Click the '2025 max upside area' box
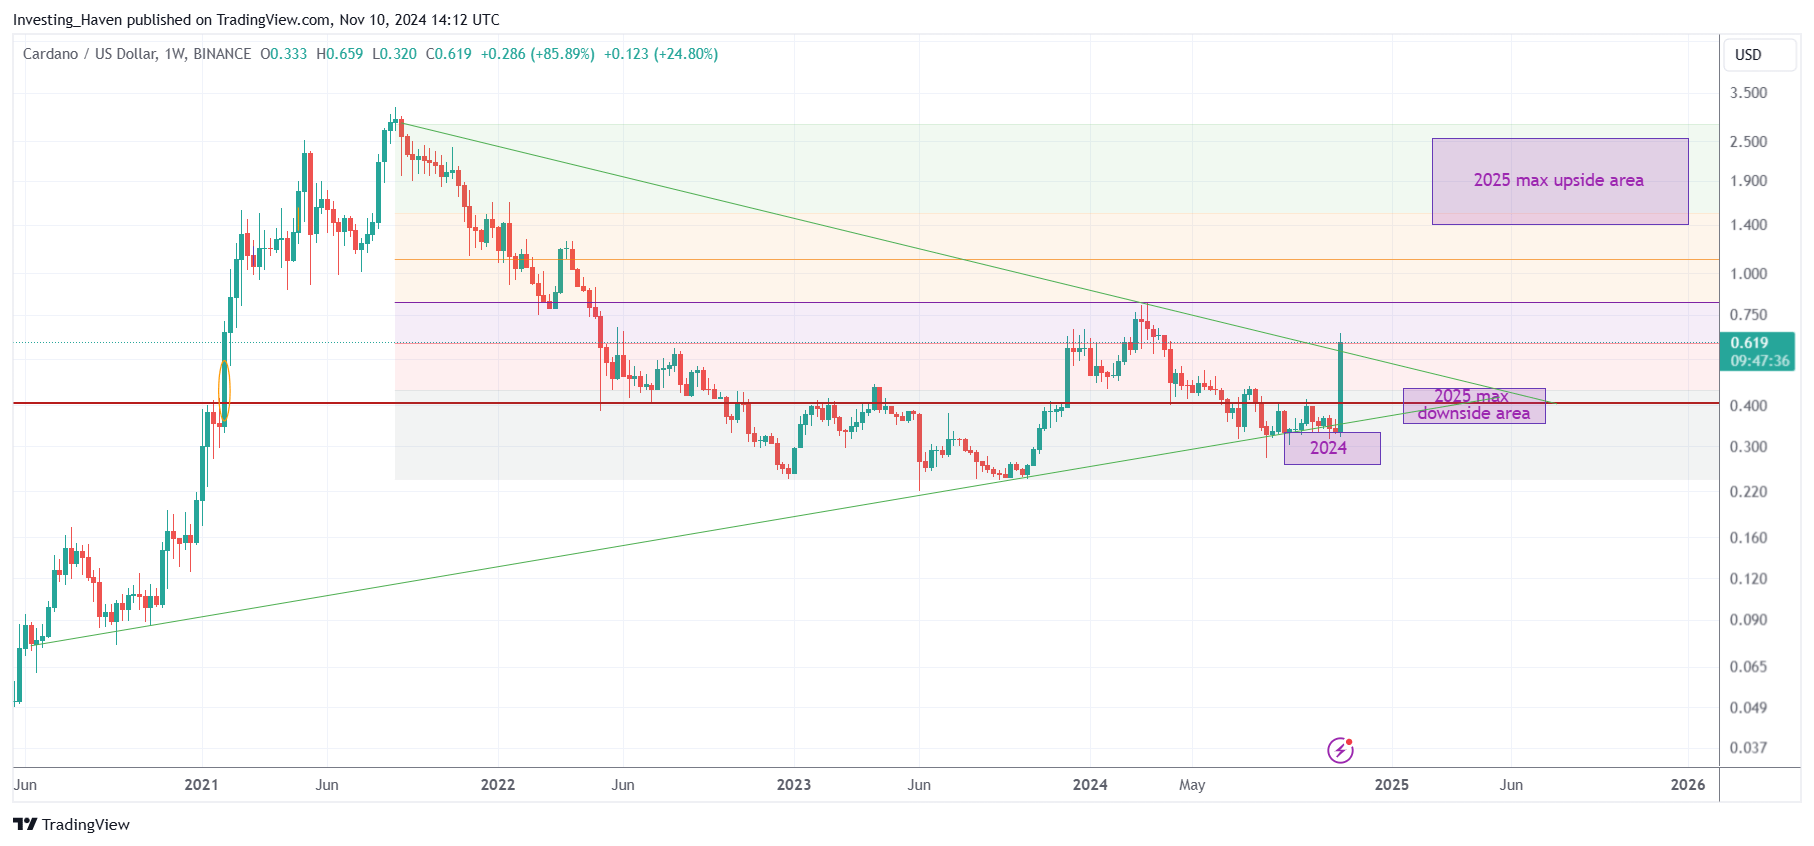The image size is (1814, 846). (1560, 181)
